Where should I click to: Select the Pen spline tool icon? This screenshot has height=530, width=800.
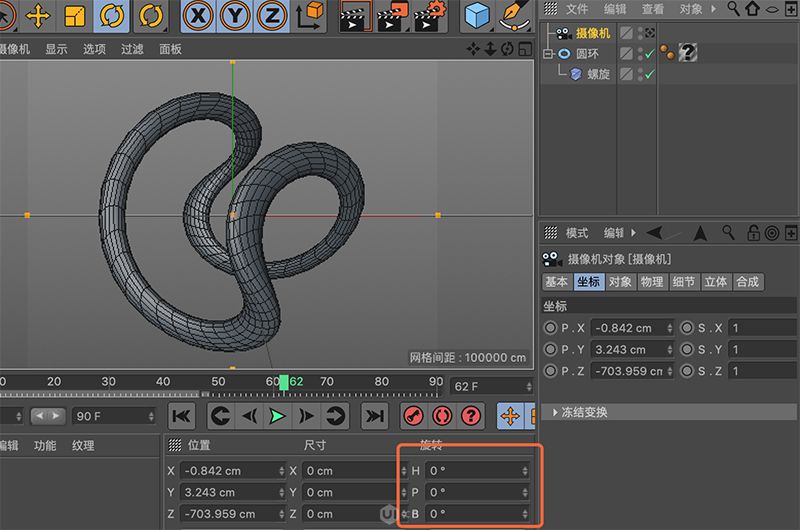point(514,15)
